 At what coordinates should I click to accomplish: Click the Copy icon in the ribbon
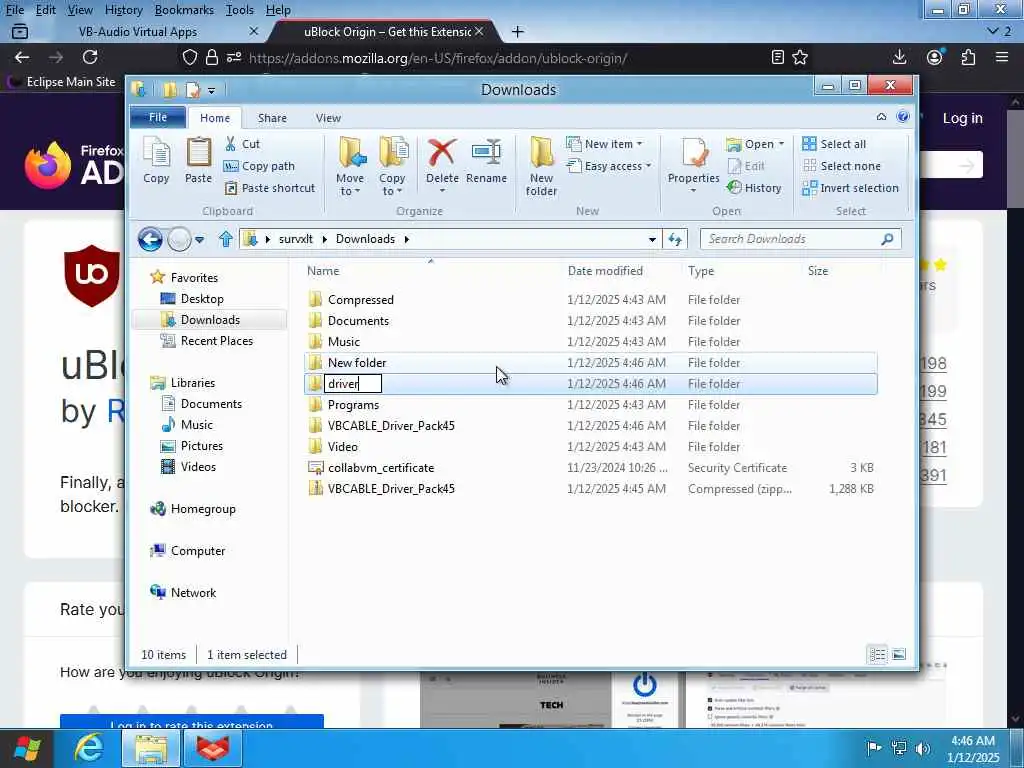pyautogui.click(x=156, y=160)
